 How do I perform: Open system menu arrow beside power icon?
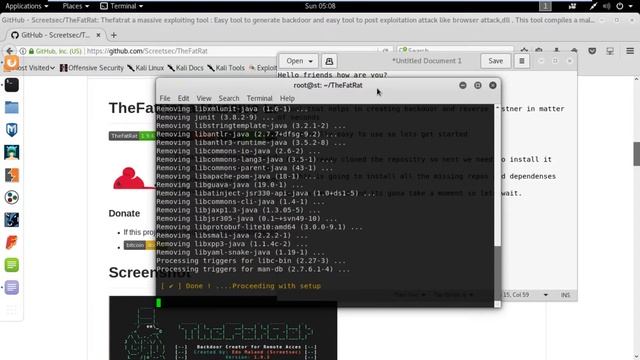point(630,6)
